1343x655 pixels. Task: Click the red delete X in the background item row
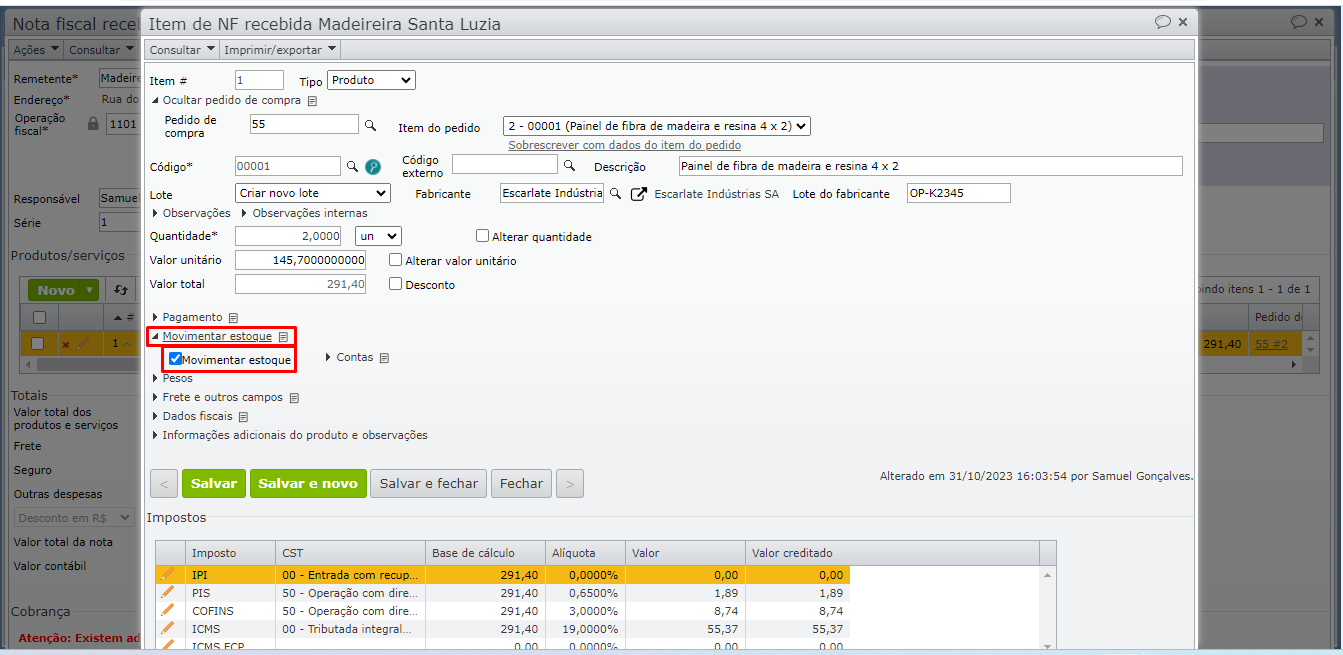click(66, 345)
